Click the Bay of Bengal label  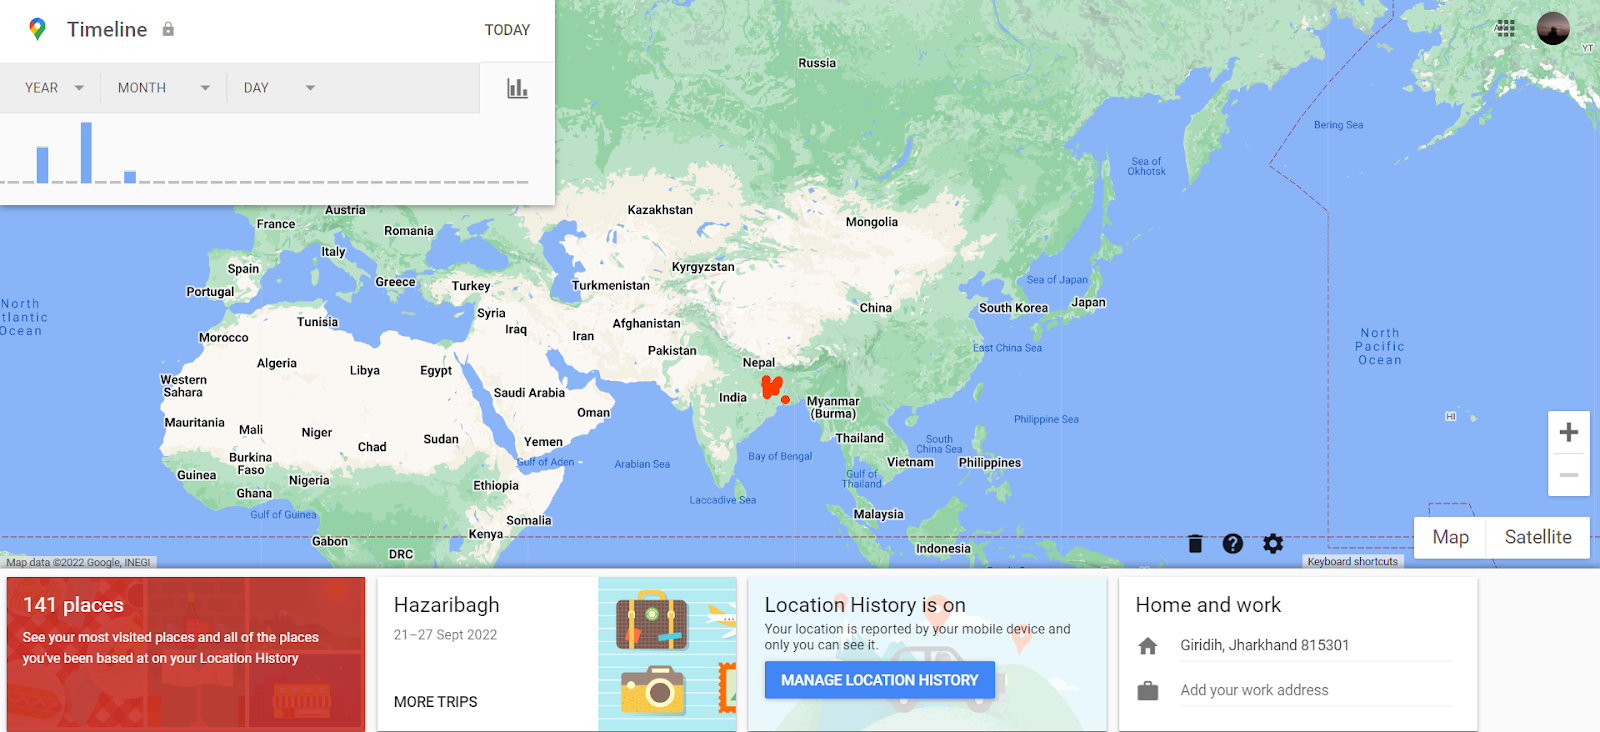point(780,456)
